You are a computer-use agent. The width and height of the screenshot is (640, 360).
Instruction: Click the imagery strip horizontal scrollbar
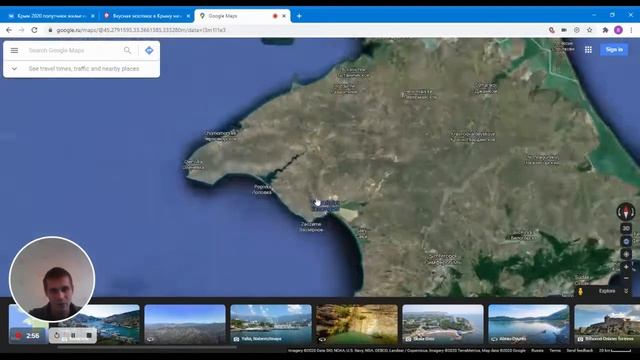click(147, 347)
